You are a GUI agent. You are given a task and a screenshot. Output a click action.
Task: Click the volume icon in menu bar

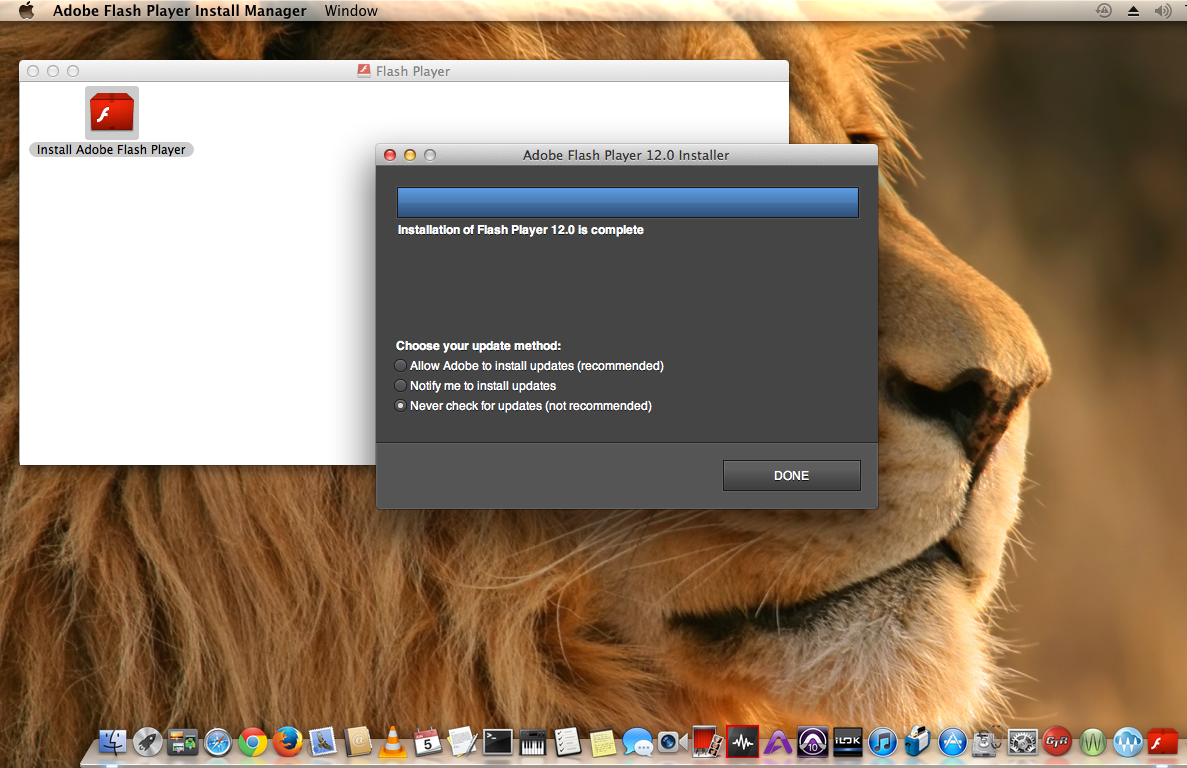[1162, 11]
